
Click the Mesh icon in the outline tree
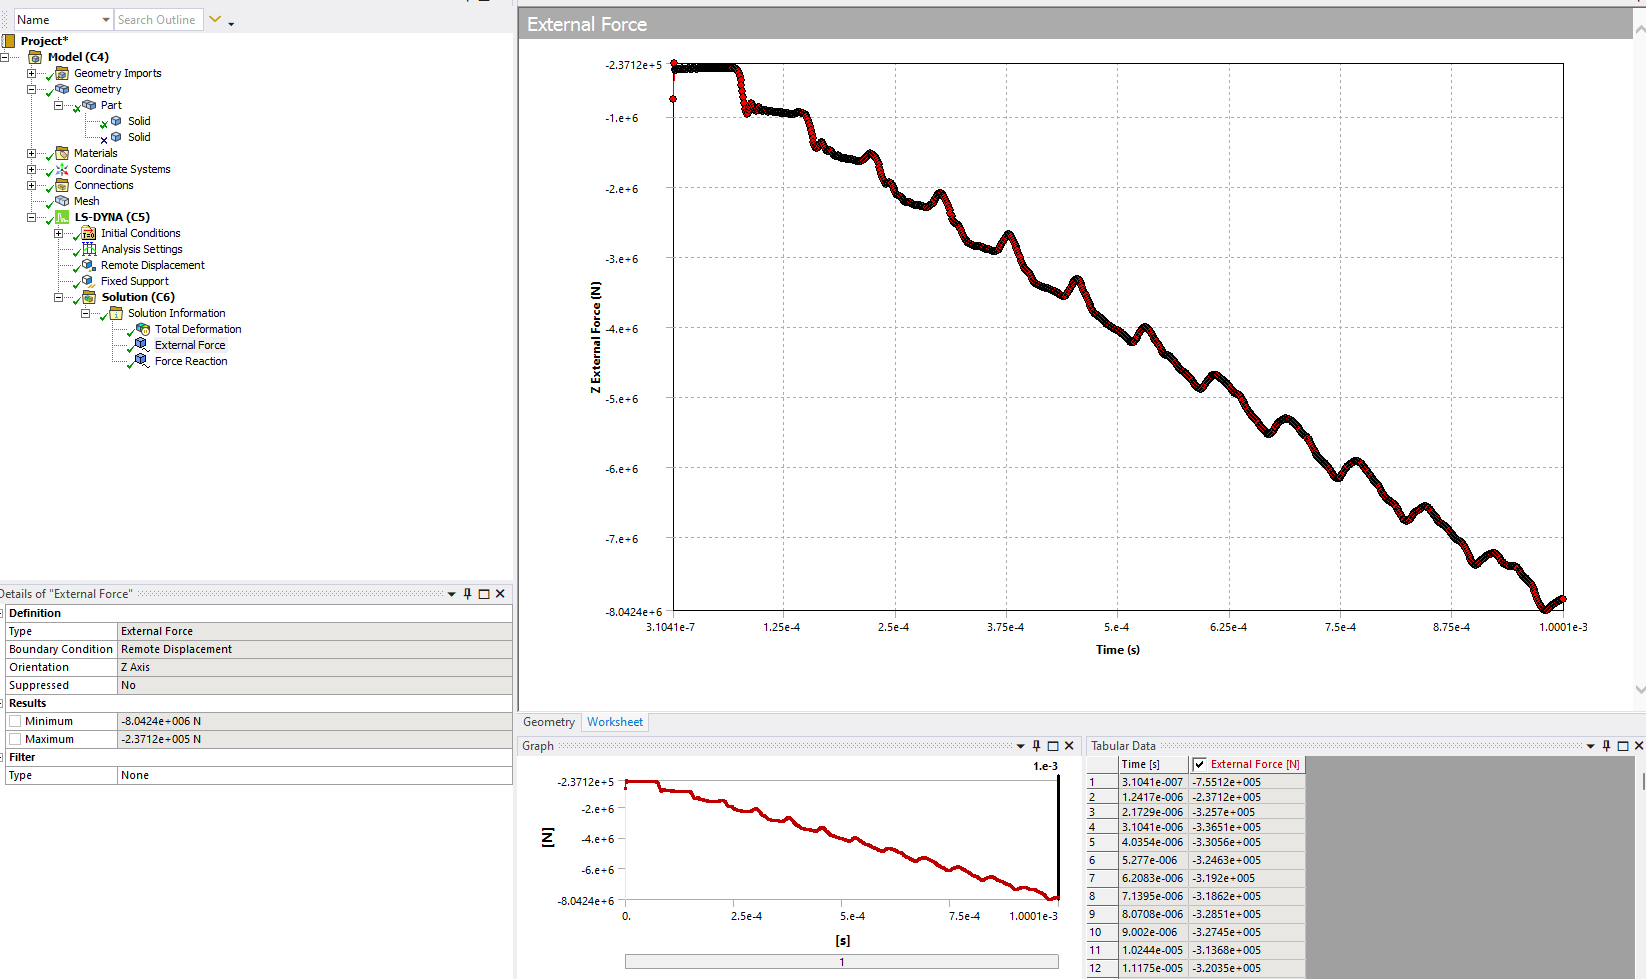point(62,201)
